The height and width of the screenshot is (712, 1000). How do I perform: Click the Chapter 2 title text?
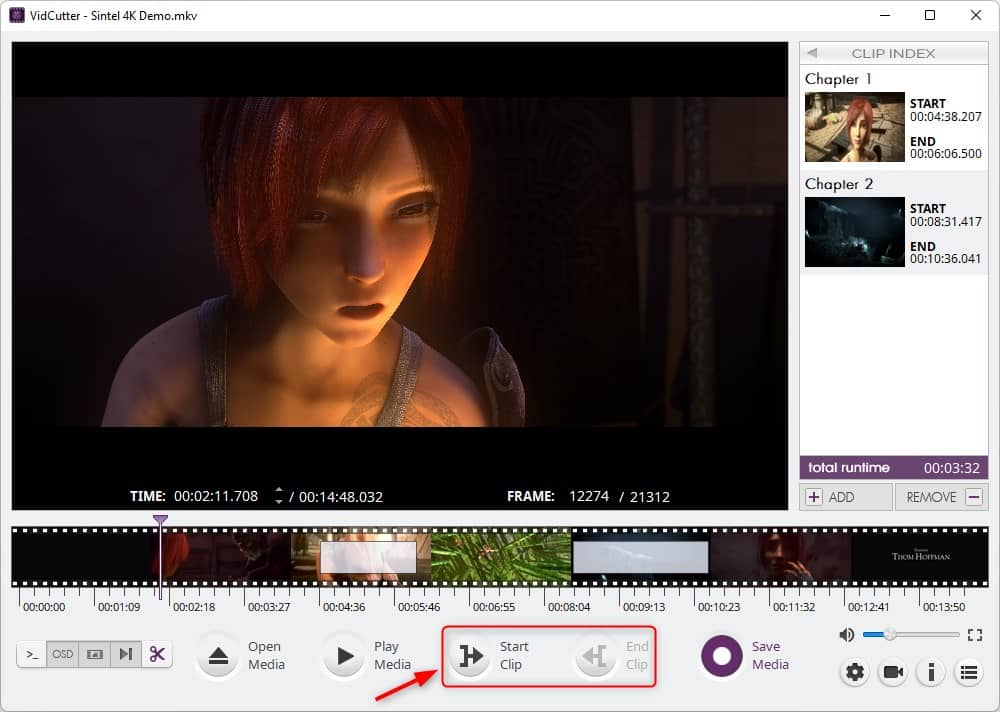[x=839, y=184]
